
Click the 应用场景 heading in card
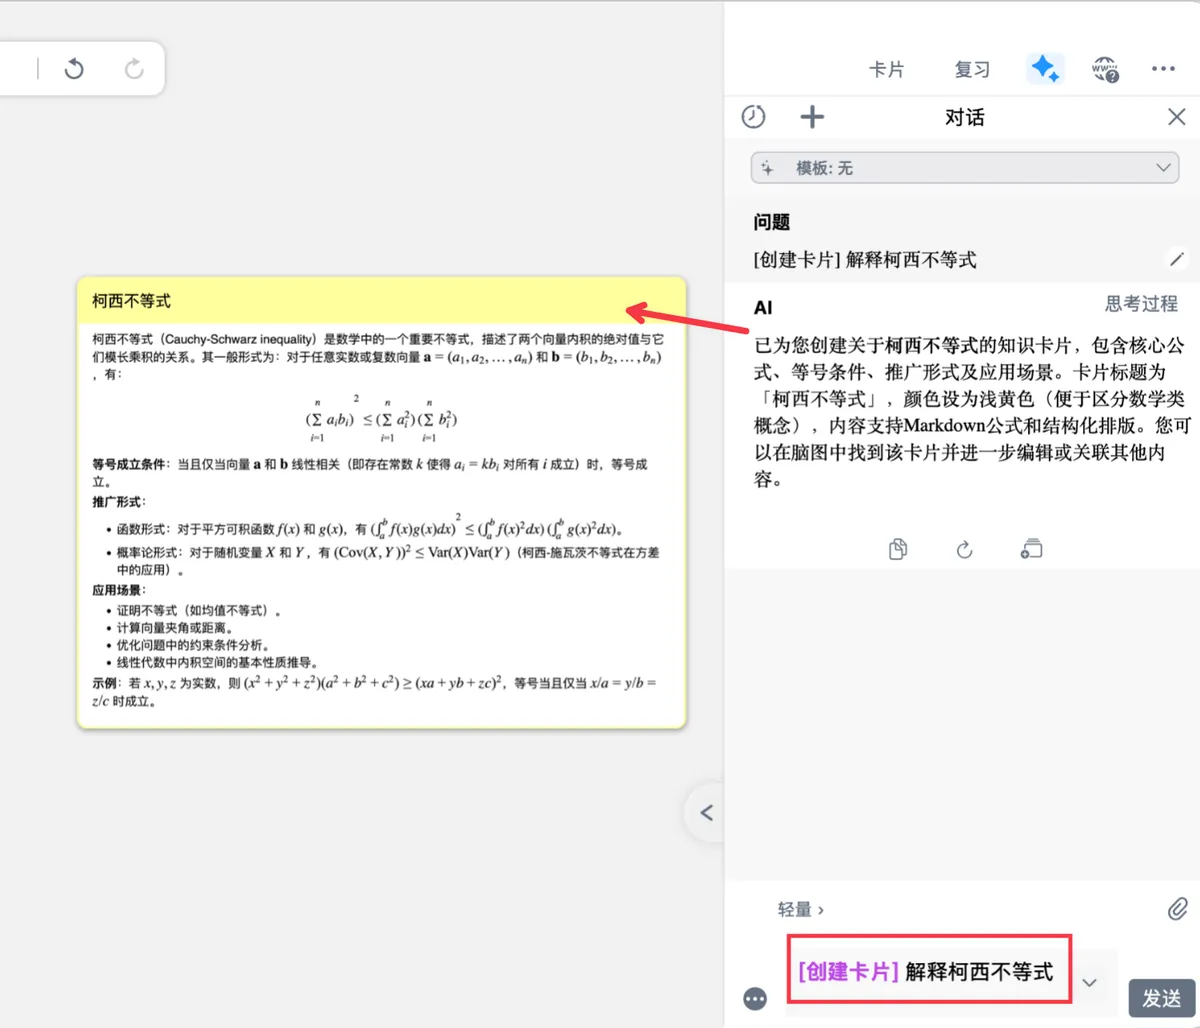click(x=118, y=590)
